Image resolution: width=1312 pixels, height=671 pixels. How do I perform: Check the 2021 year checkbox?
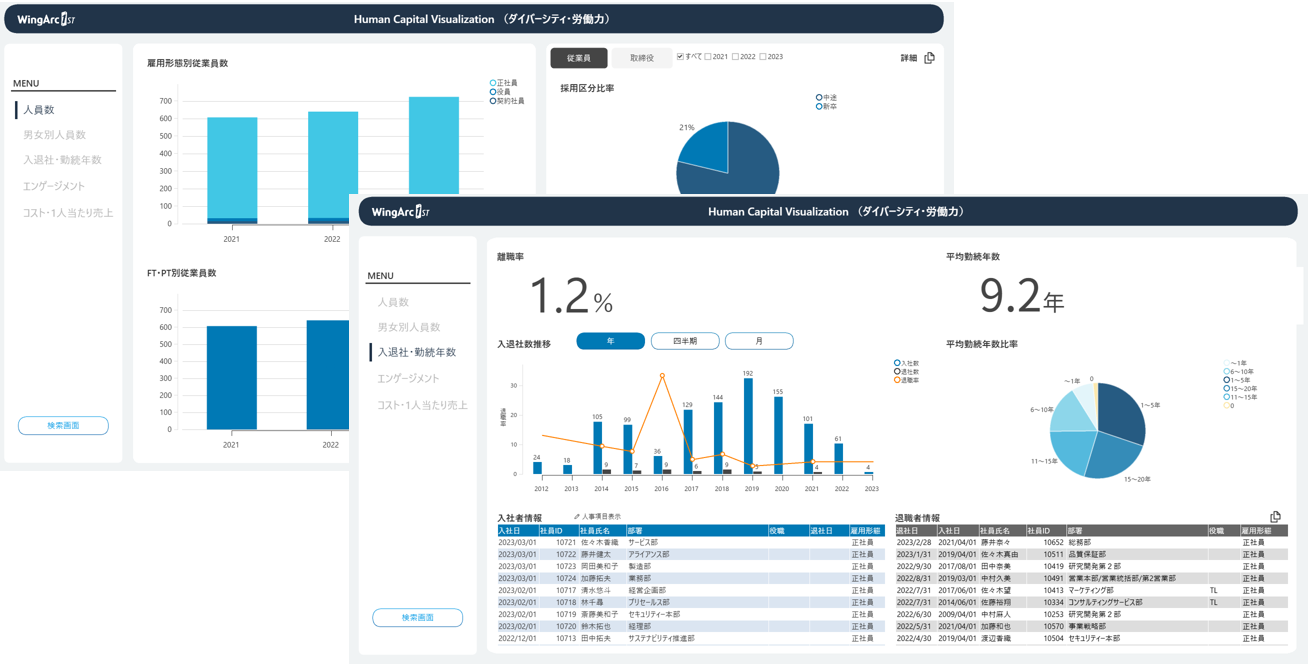[709, 57]
